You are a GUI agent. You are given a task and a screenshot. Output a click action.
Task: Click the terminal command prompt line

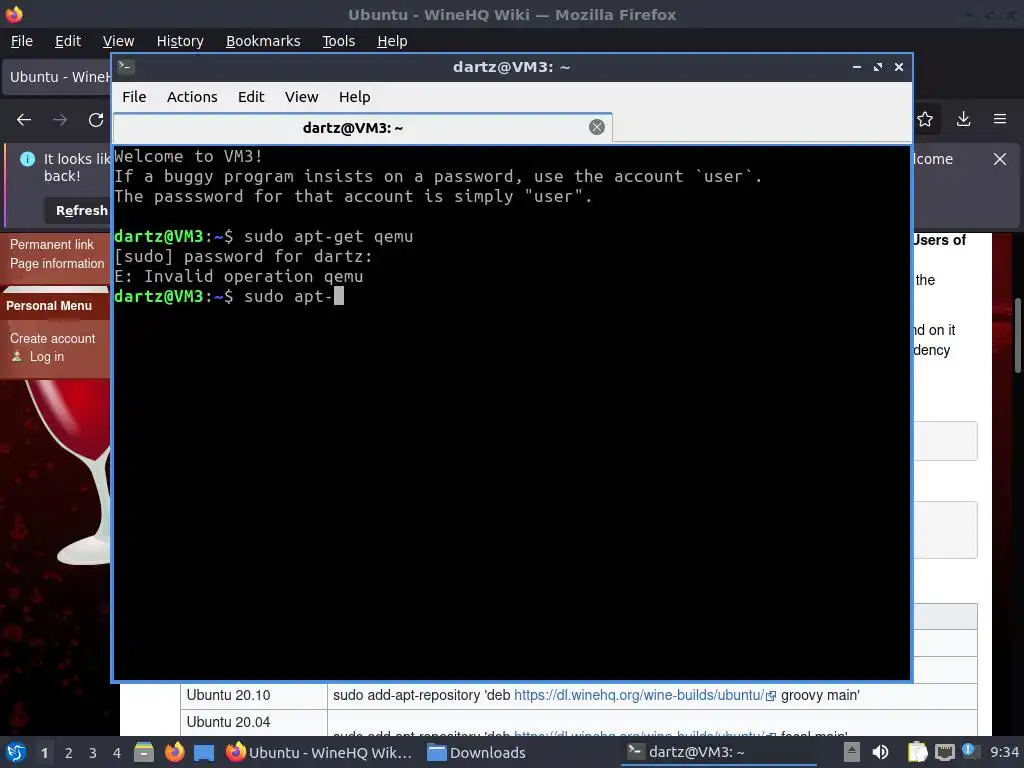click(229, 296)
